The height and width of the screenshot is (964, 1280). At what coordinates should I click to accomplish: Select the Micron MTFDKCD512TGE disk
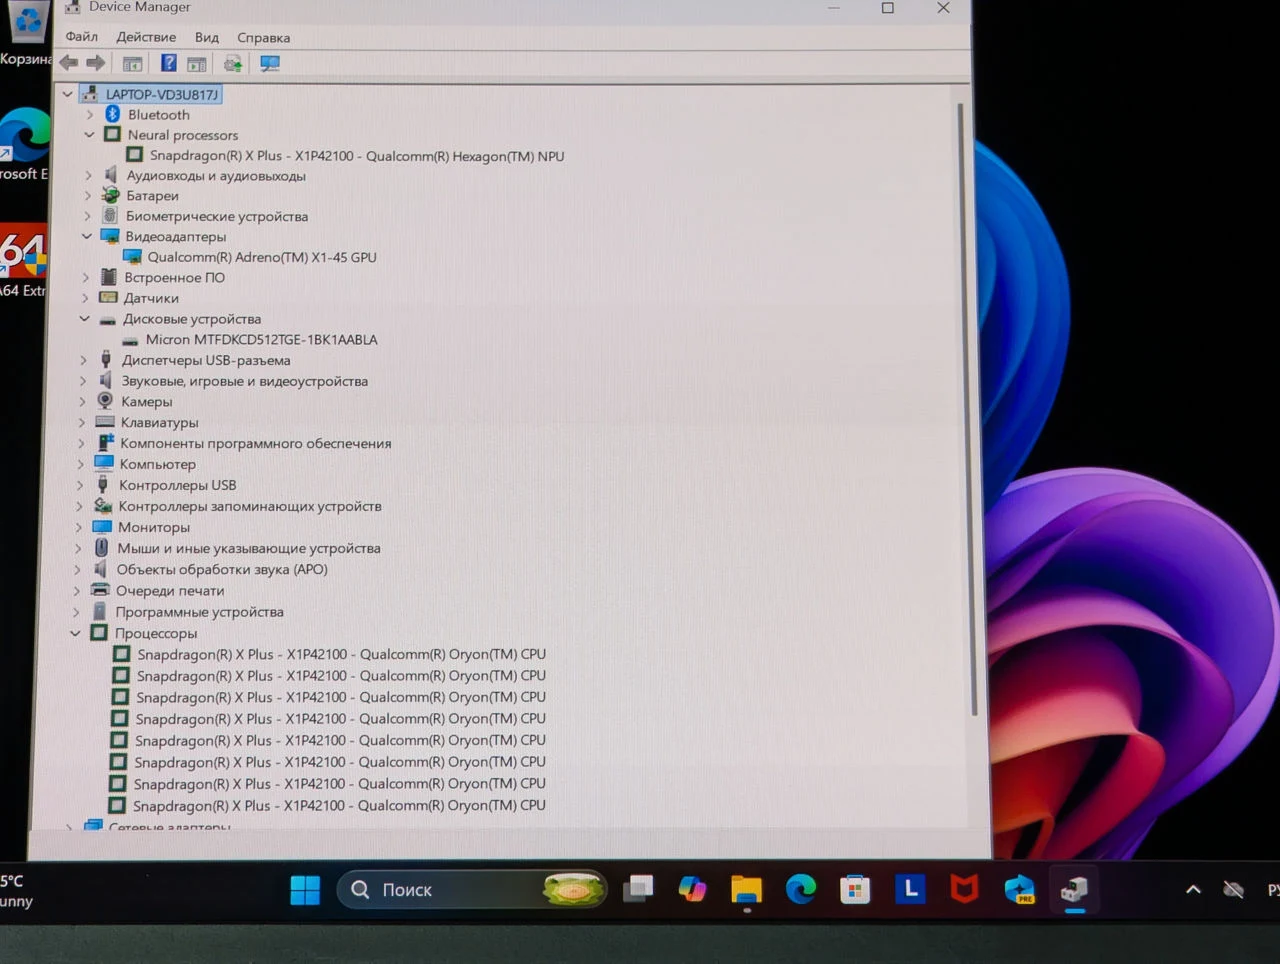tap(261, 339)
